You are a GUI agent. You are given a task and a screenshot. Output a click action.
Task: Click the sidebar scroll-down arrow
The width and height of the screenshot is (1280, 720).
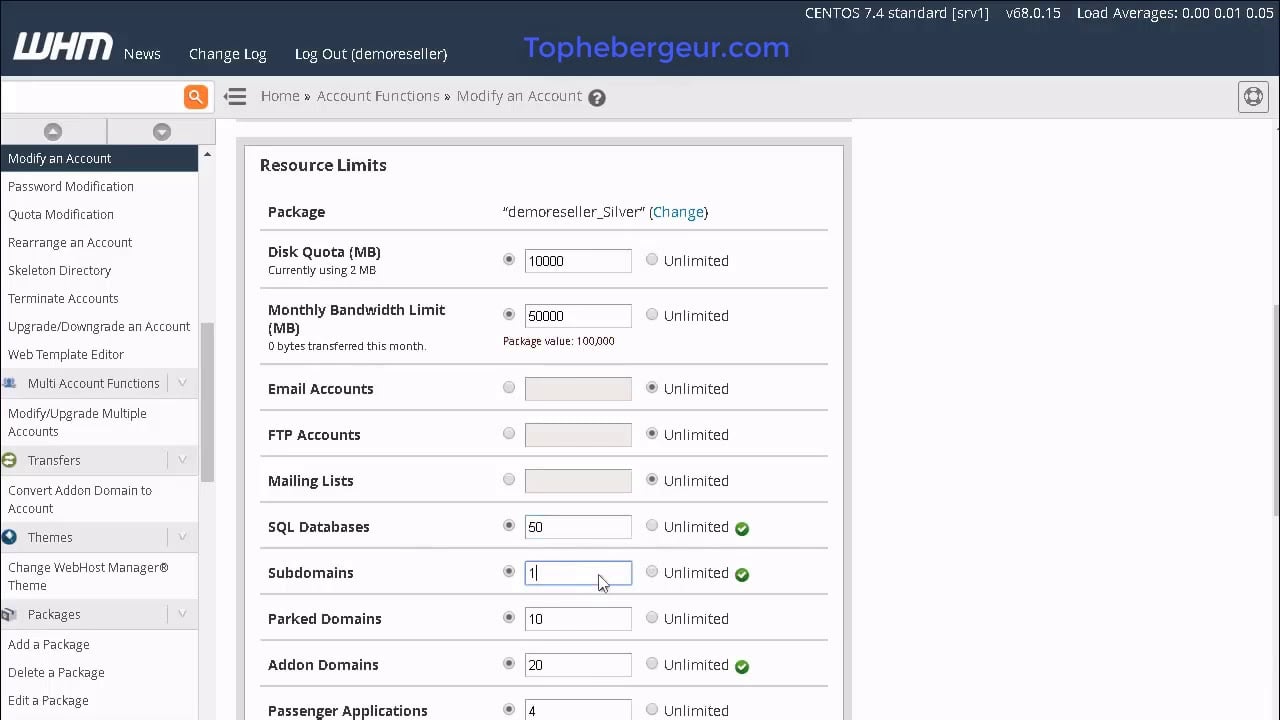161,131
